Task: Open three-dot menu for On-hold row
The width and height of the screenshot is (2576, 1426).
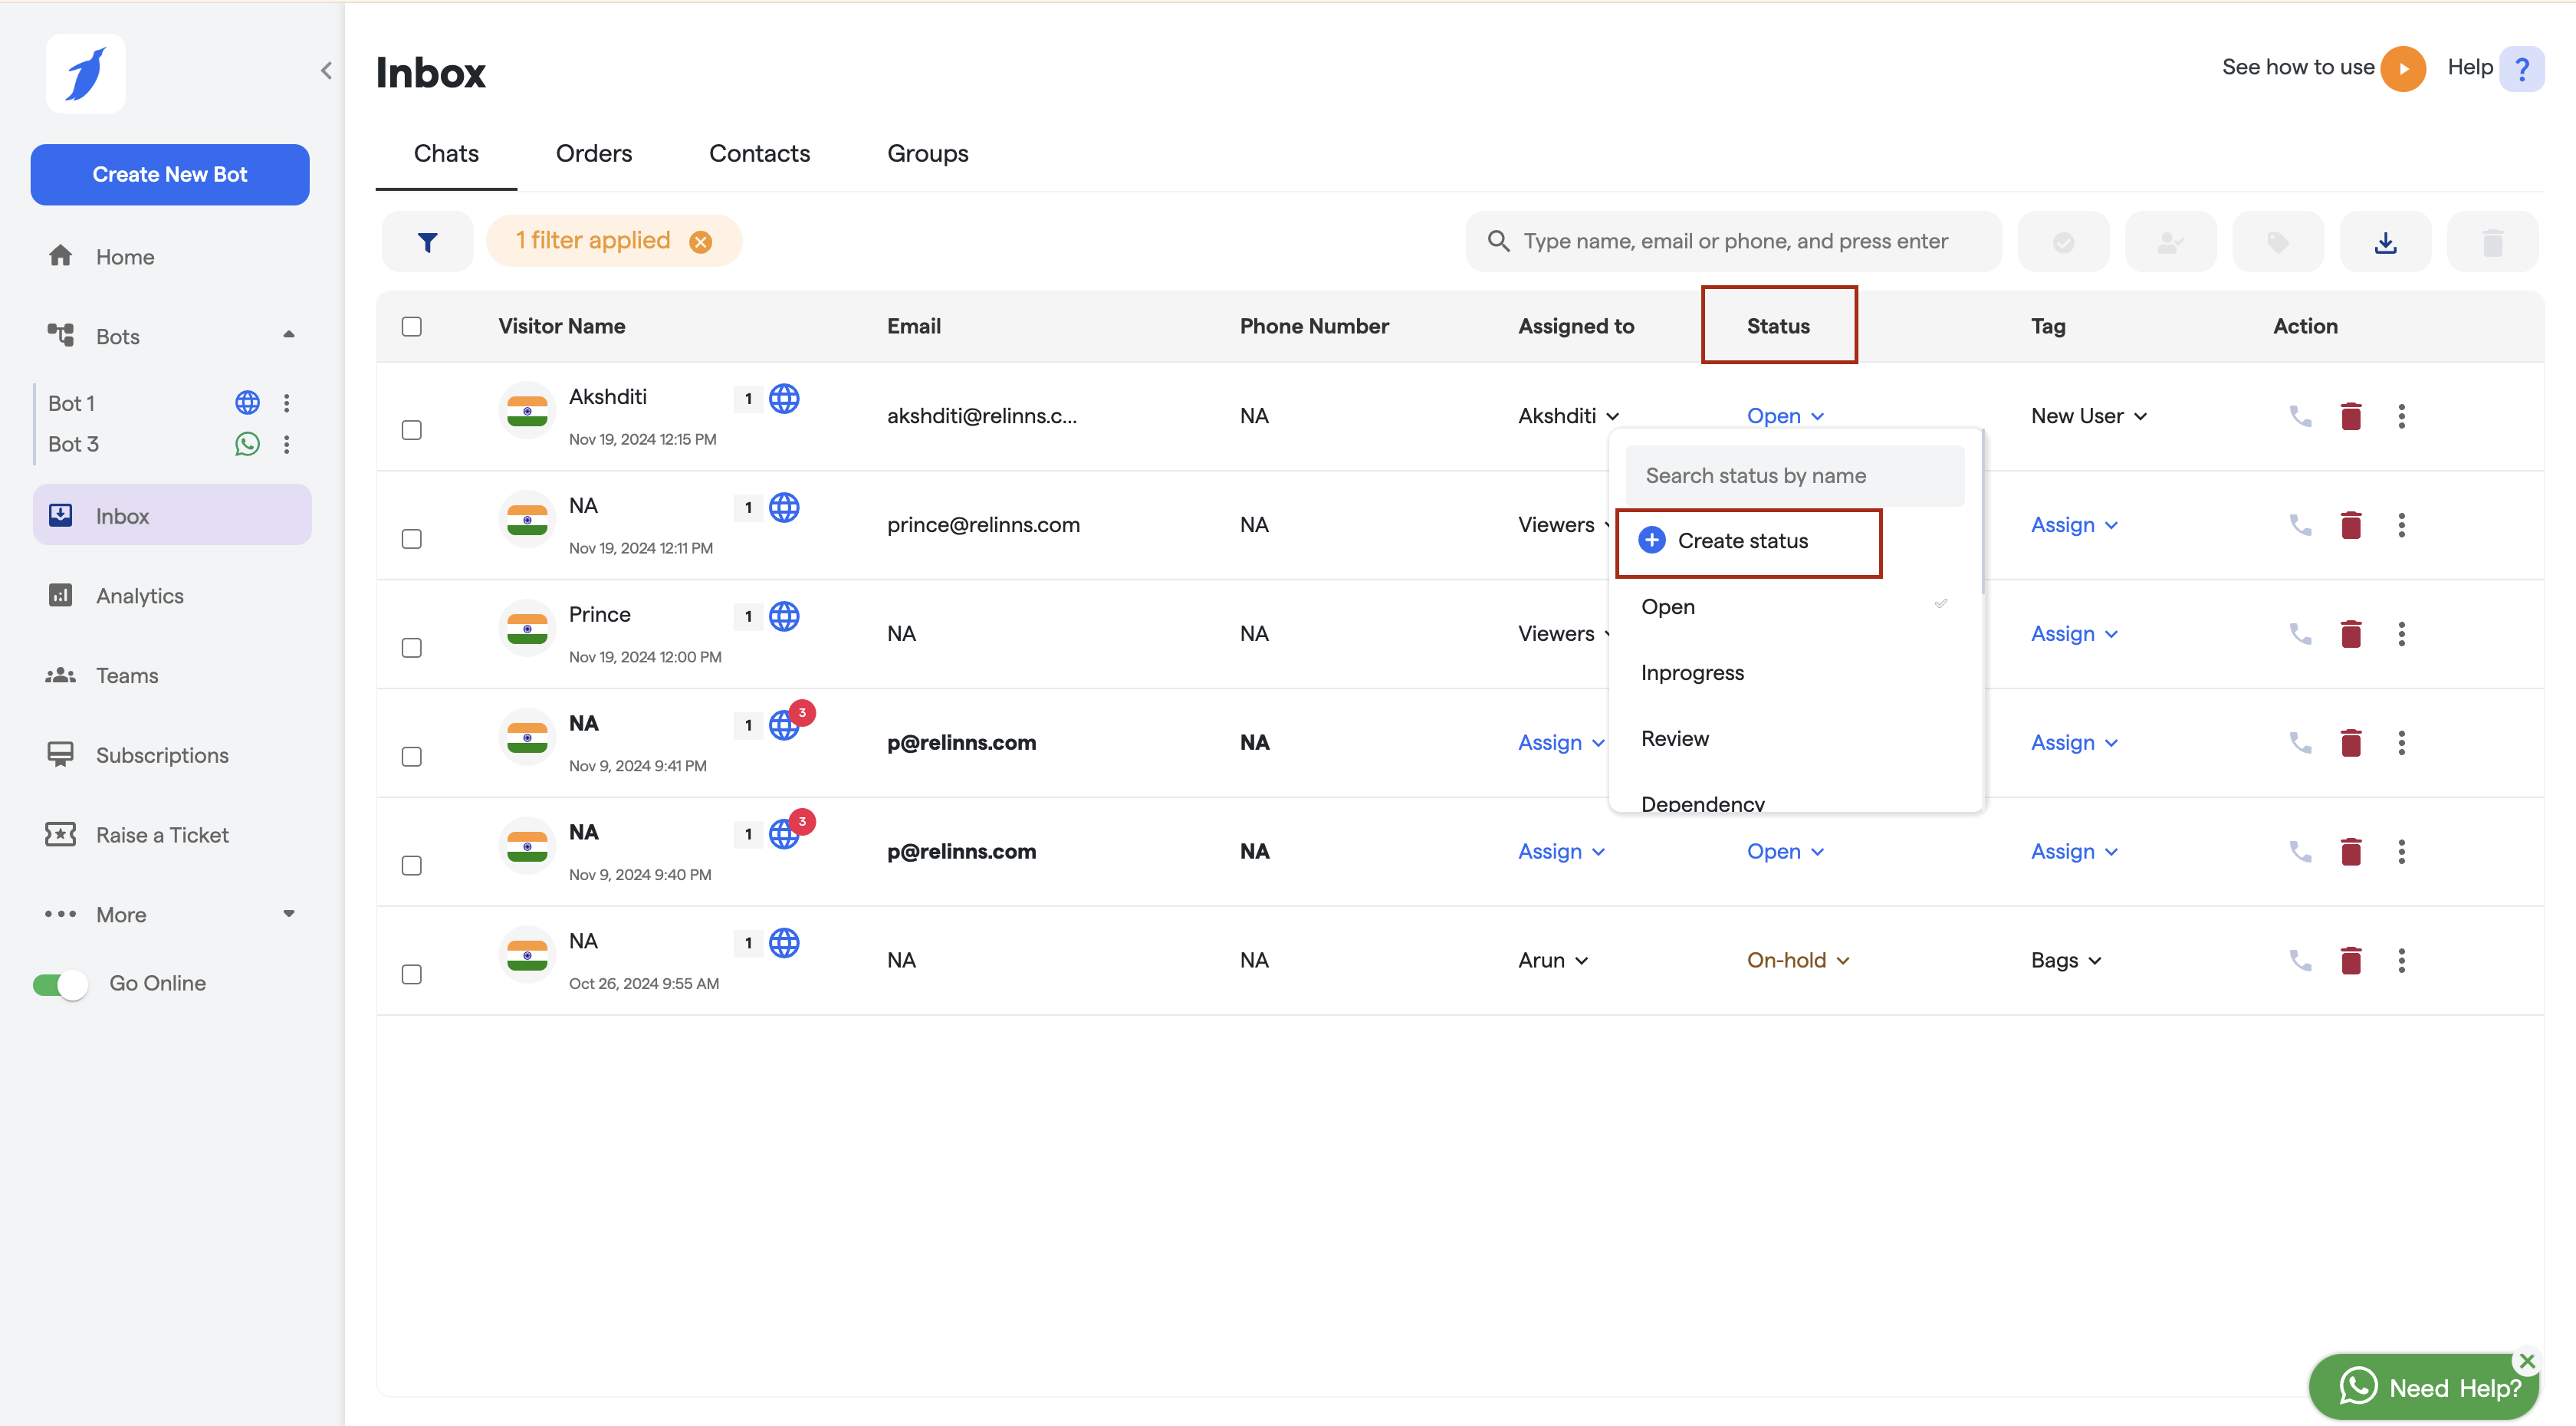Action: [2401, 961]
